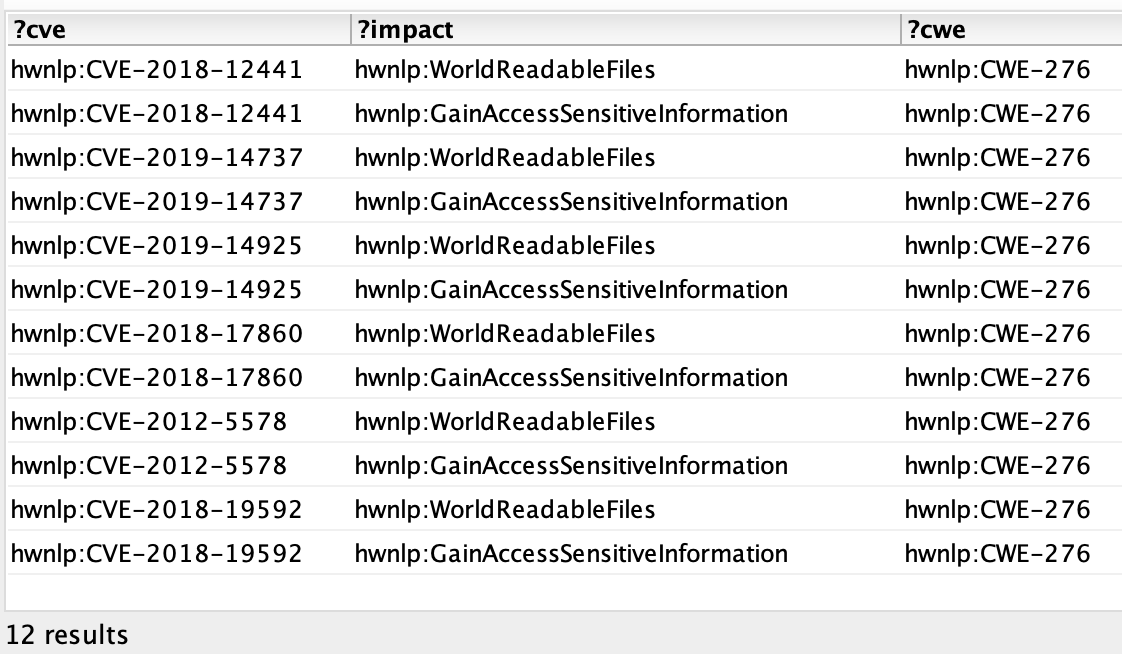
Task: Select CVE-2012-5578 cell in its WorldReadableFiles row
Action: (x=149, y=422)
